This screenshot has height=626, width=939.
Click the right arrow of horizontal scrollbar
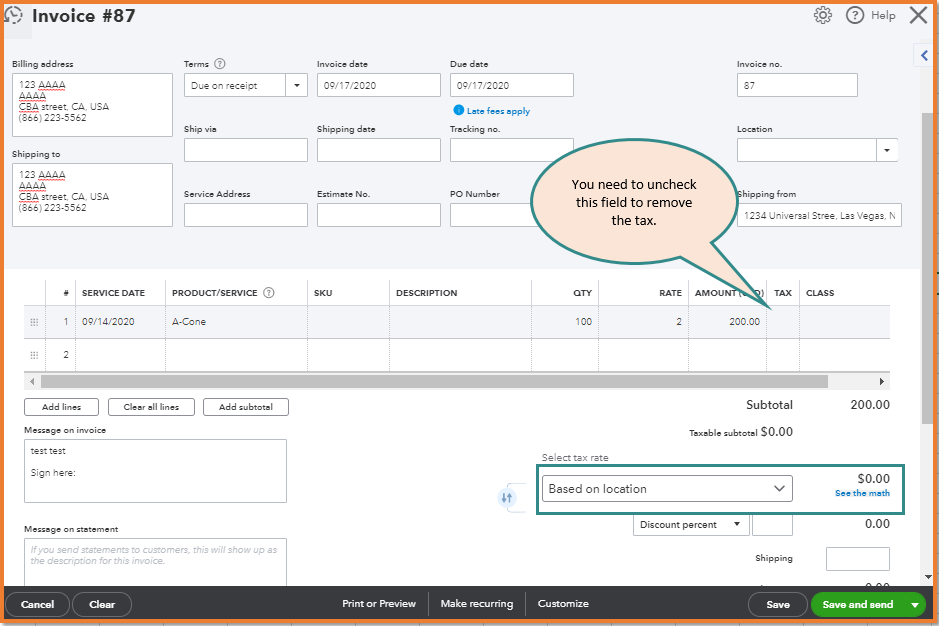pyautogui.click(x=882, y=381)
